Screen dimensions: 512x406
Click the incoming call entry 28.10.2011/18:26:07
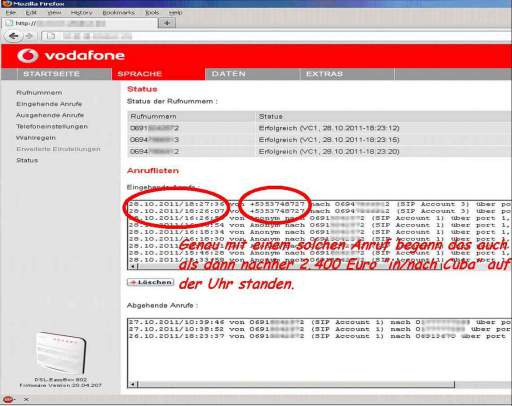coord(319,211)
